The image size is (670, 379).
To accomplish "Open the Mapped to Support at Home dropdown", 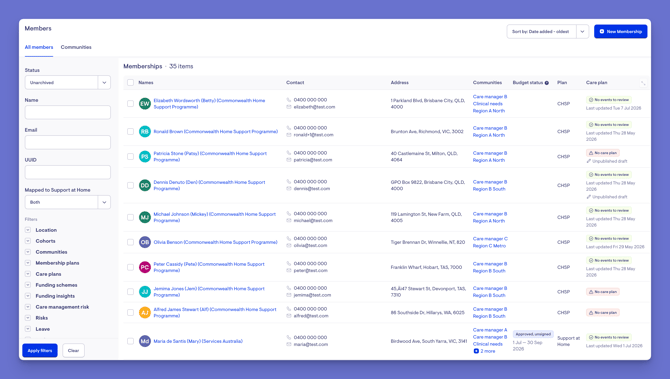I will (x=68, y=202).
